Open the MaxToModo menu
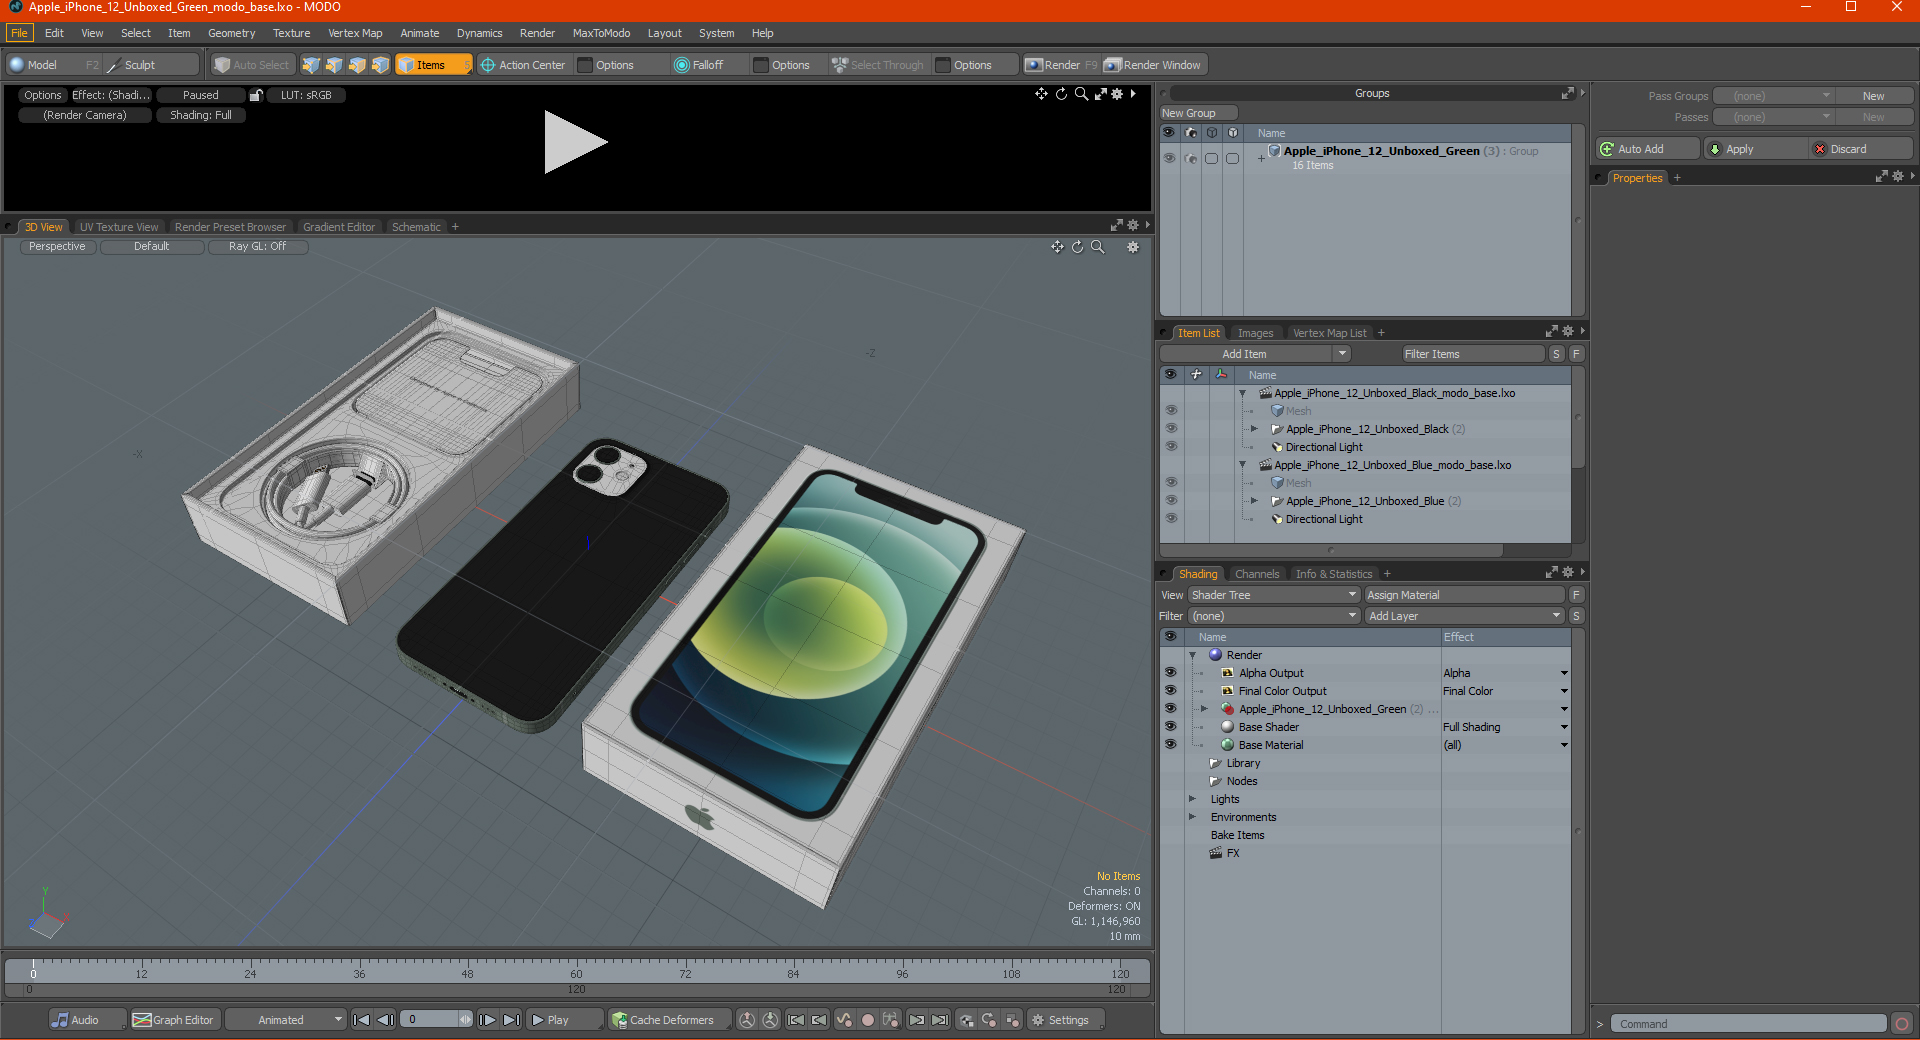 (x=601, y=33)
